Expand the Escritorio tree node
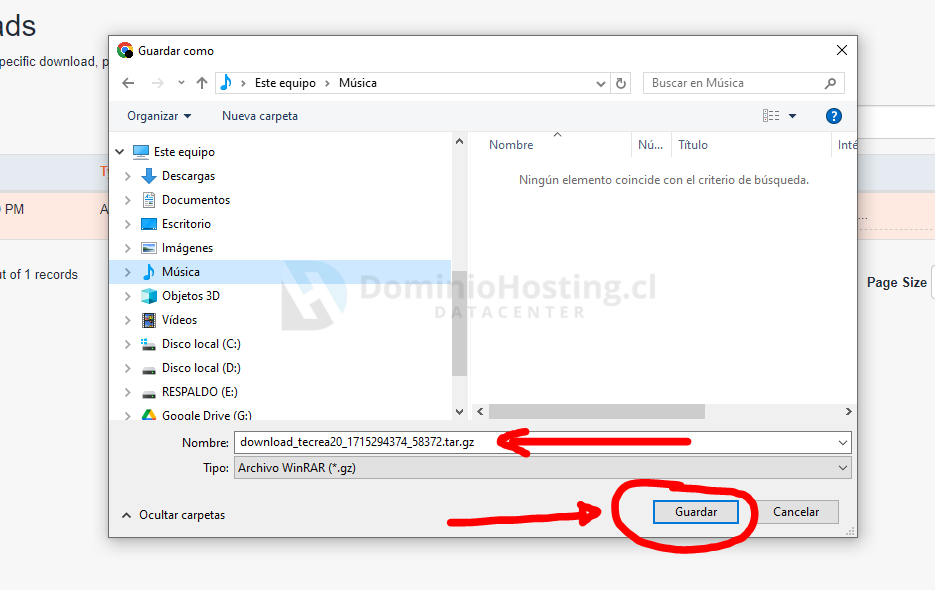The width and height of the screenshot is (935, 590). coord(127,224)
